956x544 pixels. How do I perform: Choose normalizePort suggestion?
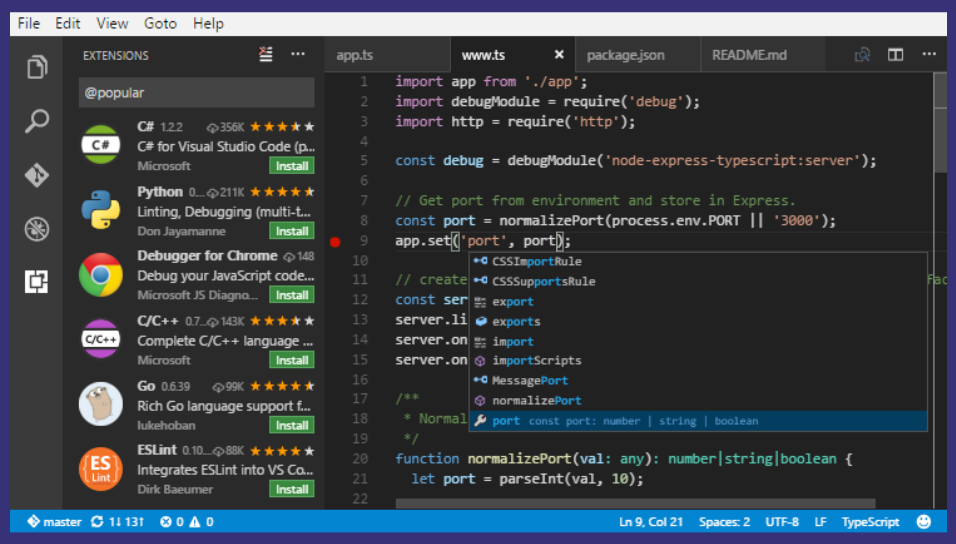point(698,401)
